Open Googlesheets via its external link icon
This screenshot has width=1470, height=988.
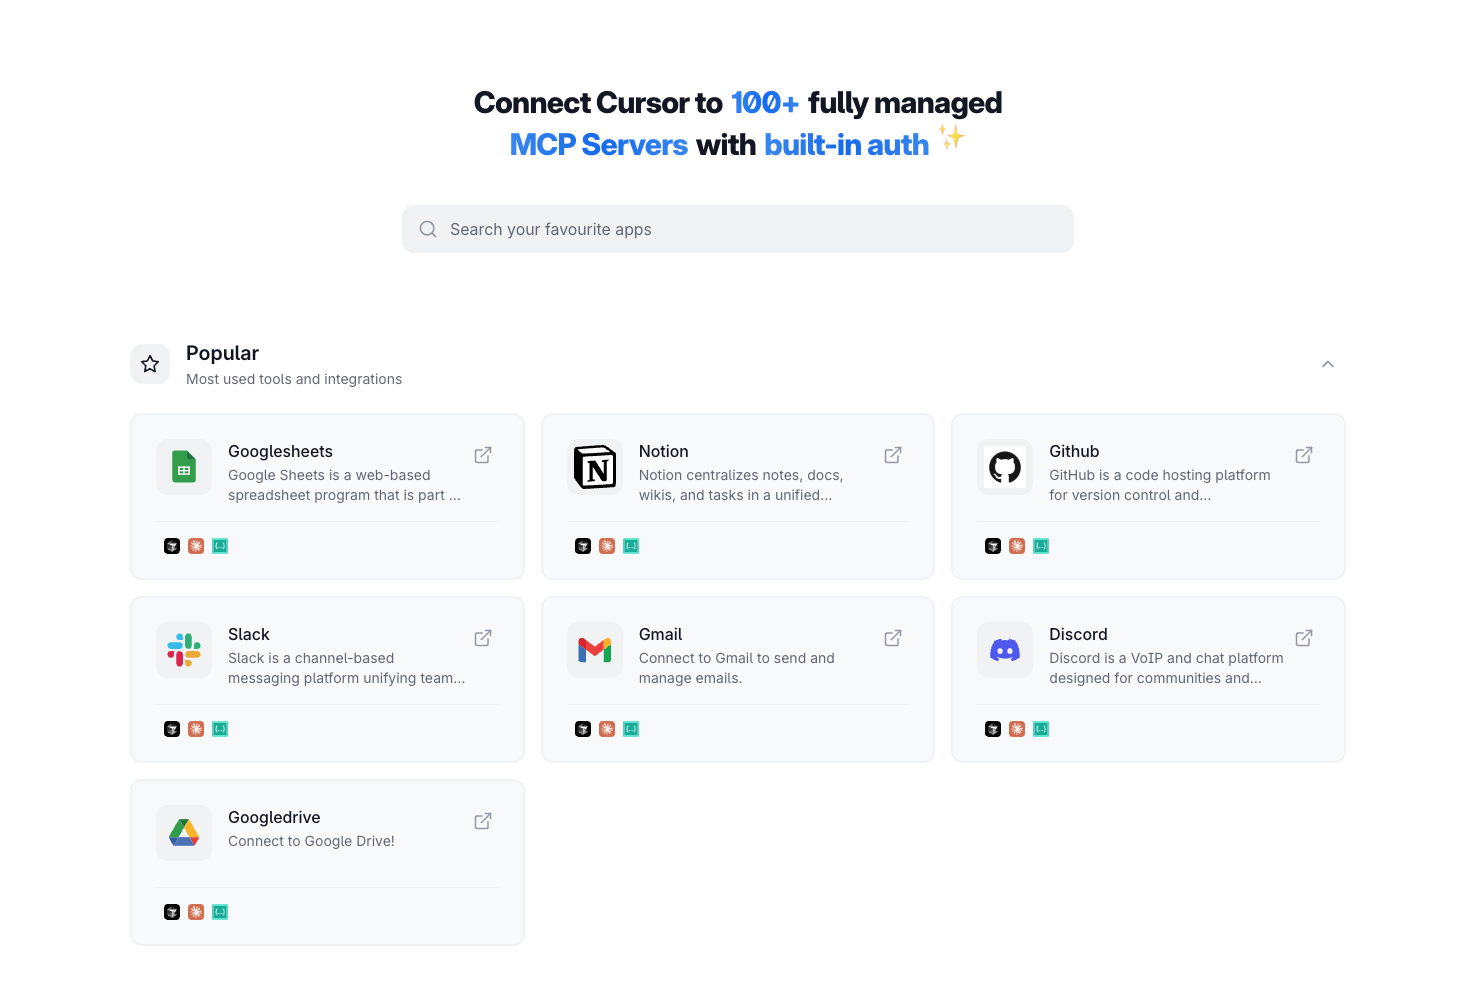tap(483, 455)
